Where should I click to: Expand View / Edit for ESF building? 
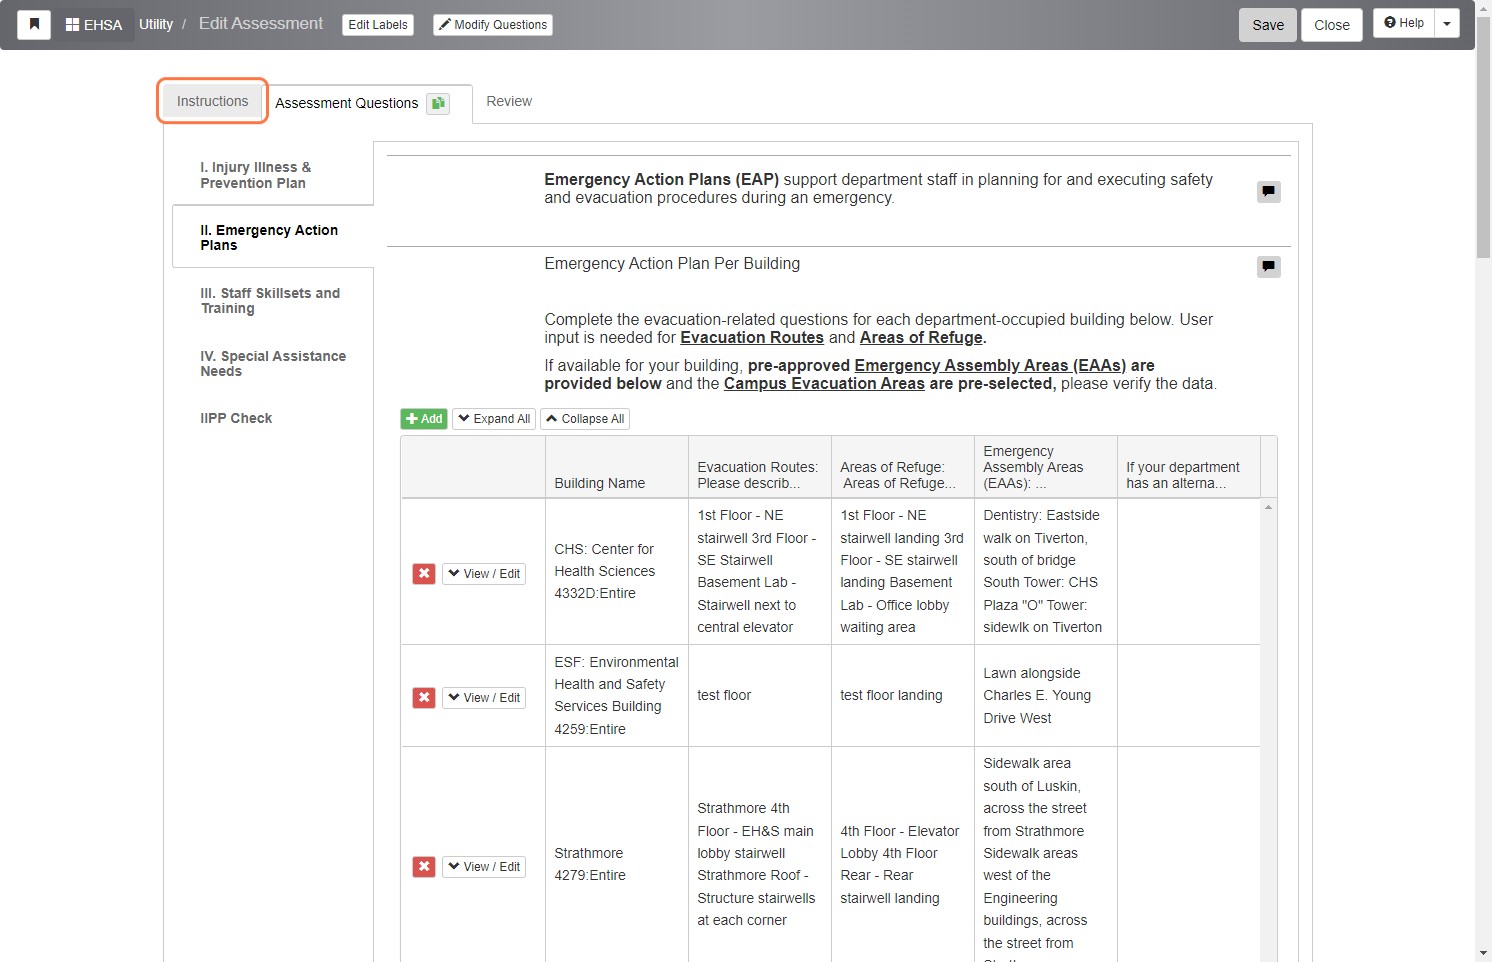pyautogui.click(x=484, y=697)
